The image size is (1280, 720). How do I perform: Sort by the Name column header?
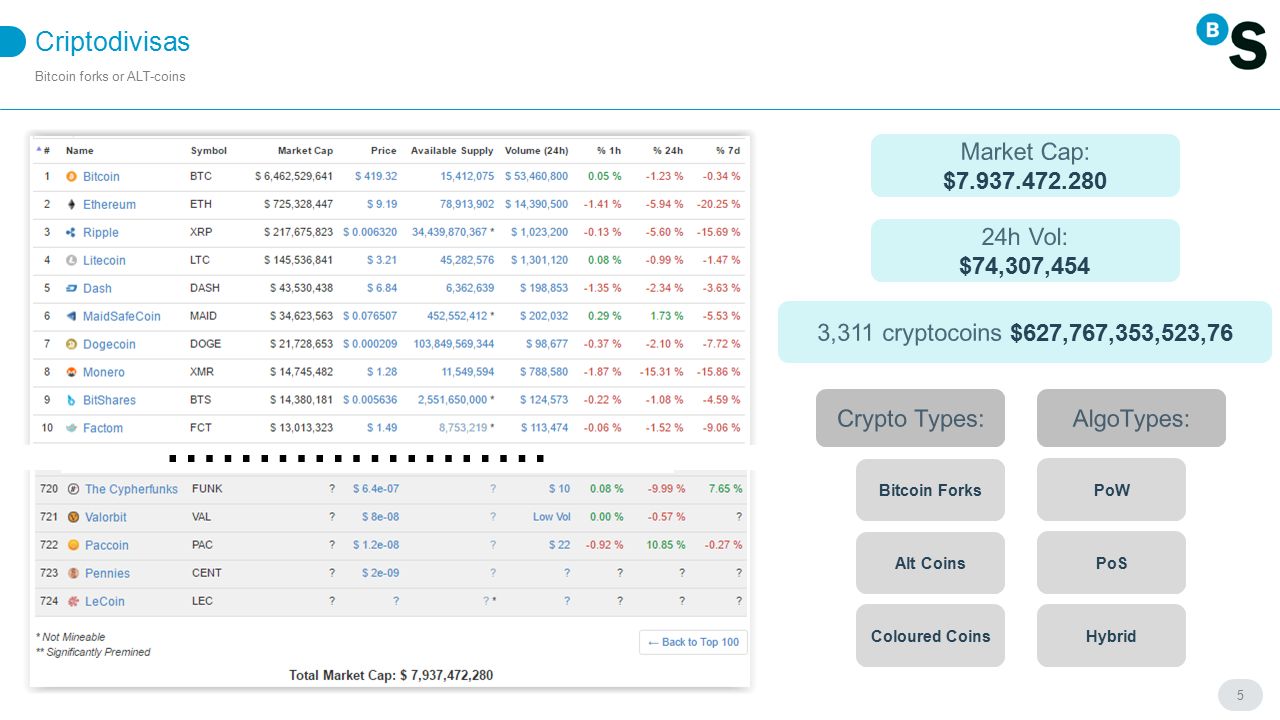tap(80, 150)
